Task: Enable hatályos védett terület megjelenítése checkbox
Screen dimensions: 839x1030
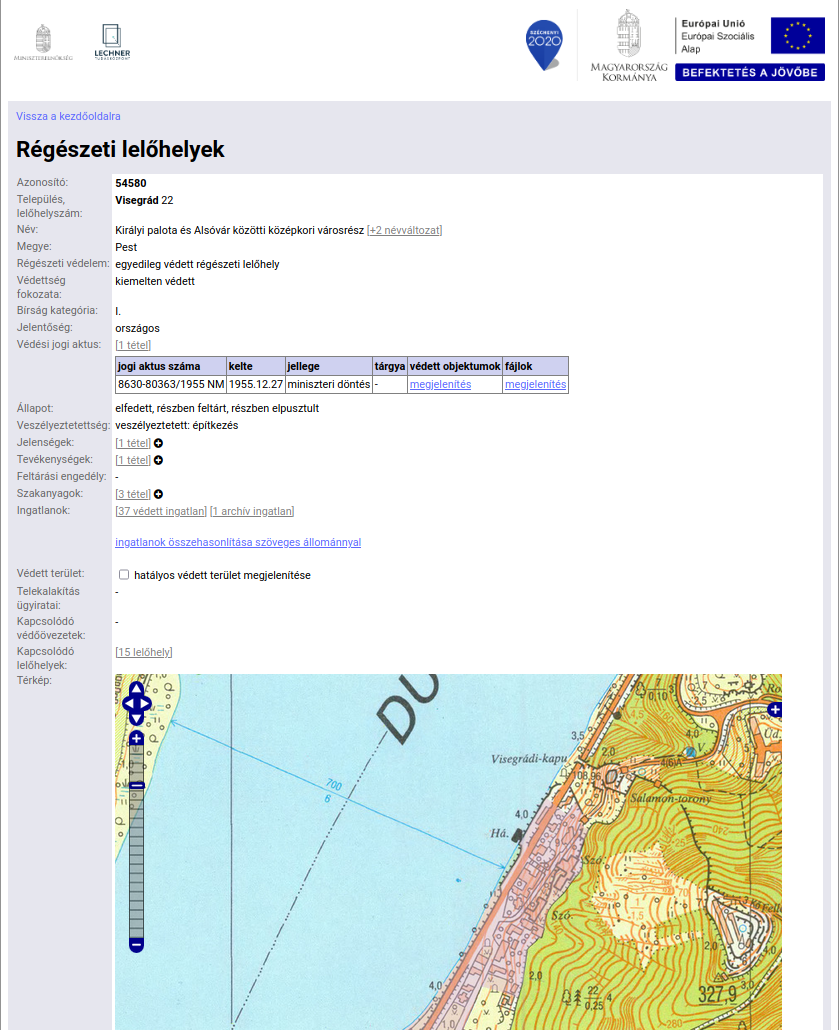Action: click(x=124, y=575)
